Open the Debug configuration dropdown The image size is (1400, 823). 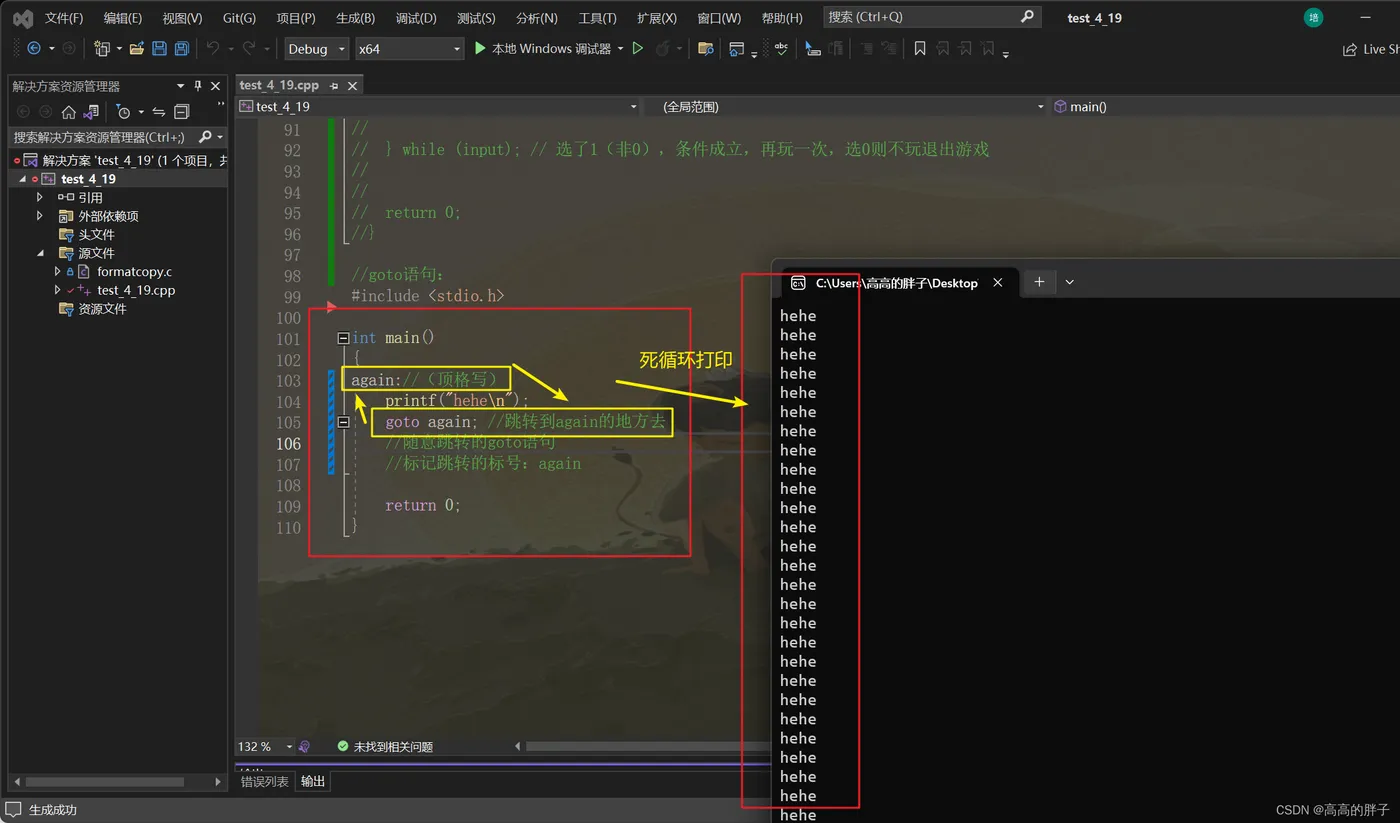pos(316,48)
